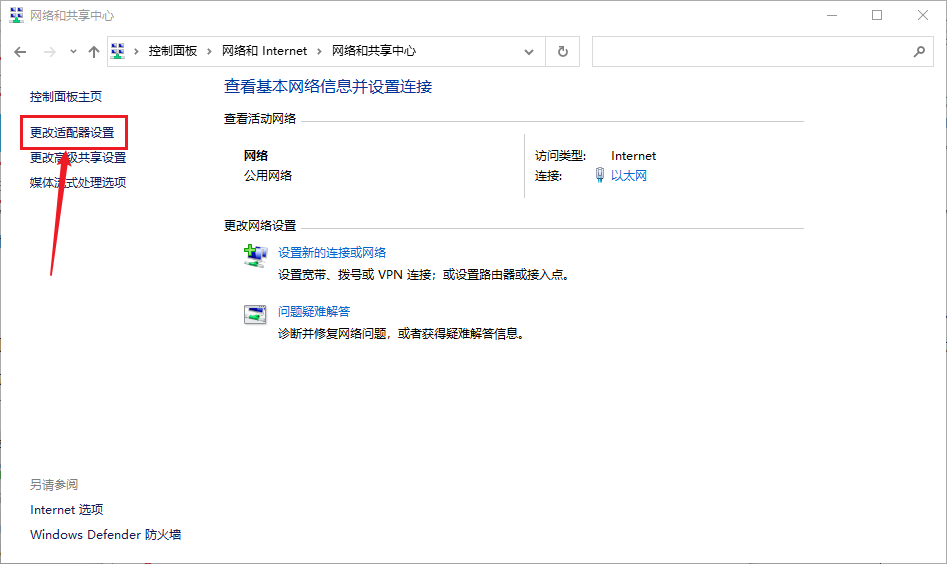Click the up one level arrow
The height and width of the screenshot is (564, 947).
click(94, 52)
